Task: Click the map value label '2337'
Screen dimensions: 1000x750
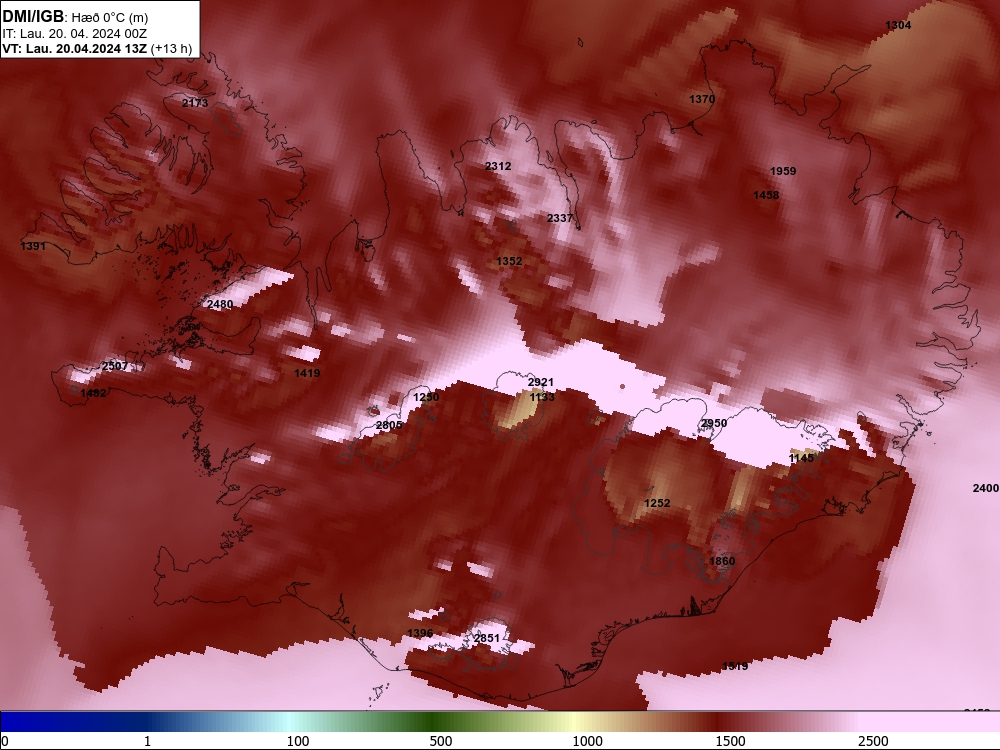Action: [x=559, y=218]
